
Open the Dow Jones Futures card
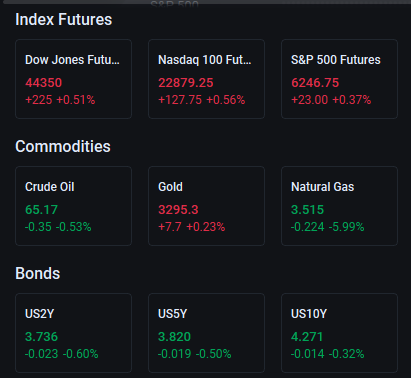(x=73, y=79)
